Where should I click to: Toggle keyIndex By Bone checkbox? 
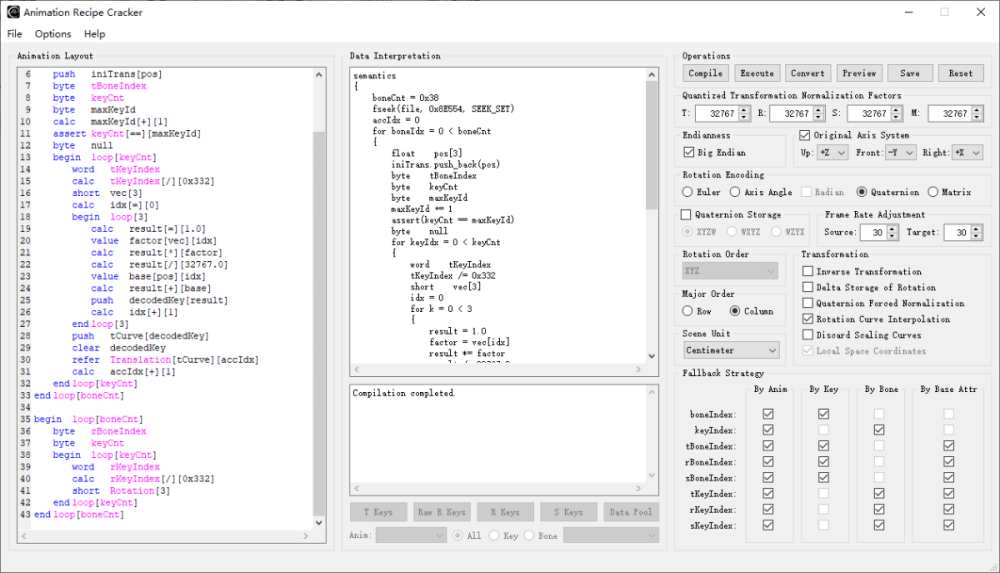pyautogui.click(x=879, y=430)
